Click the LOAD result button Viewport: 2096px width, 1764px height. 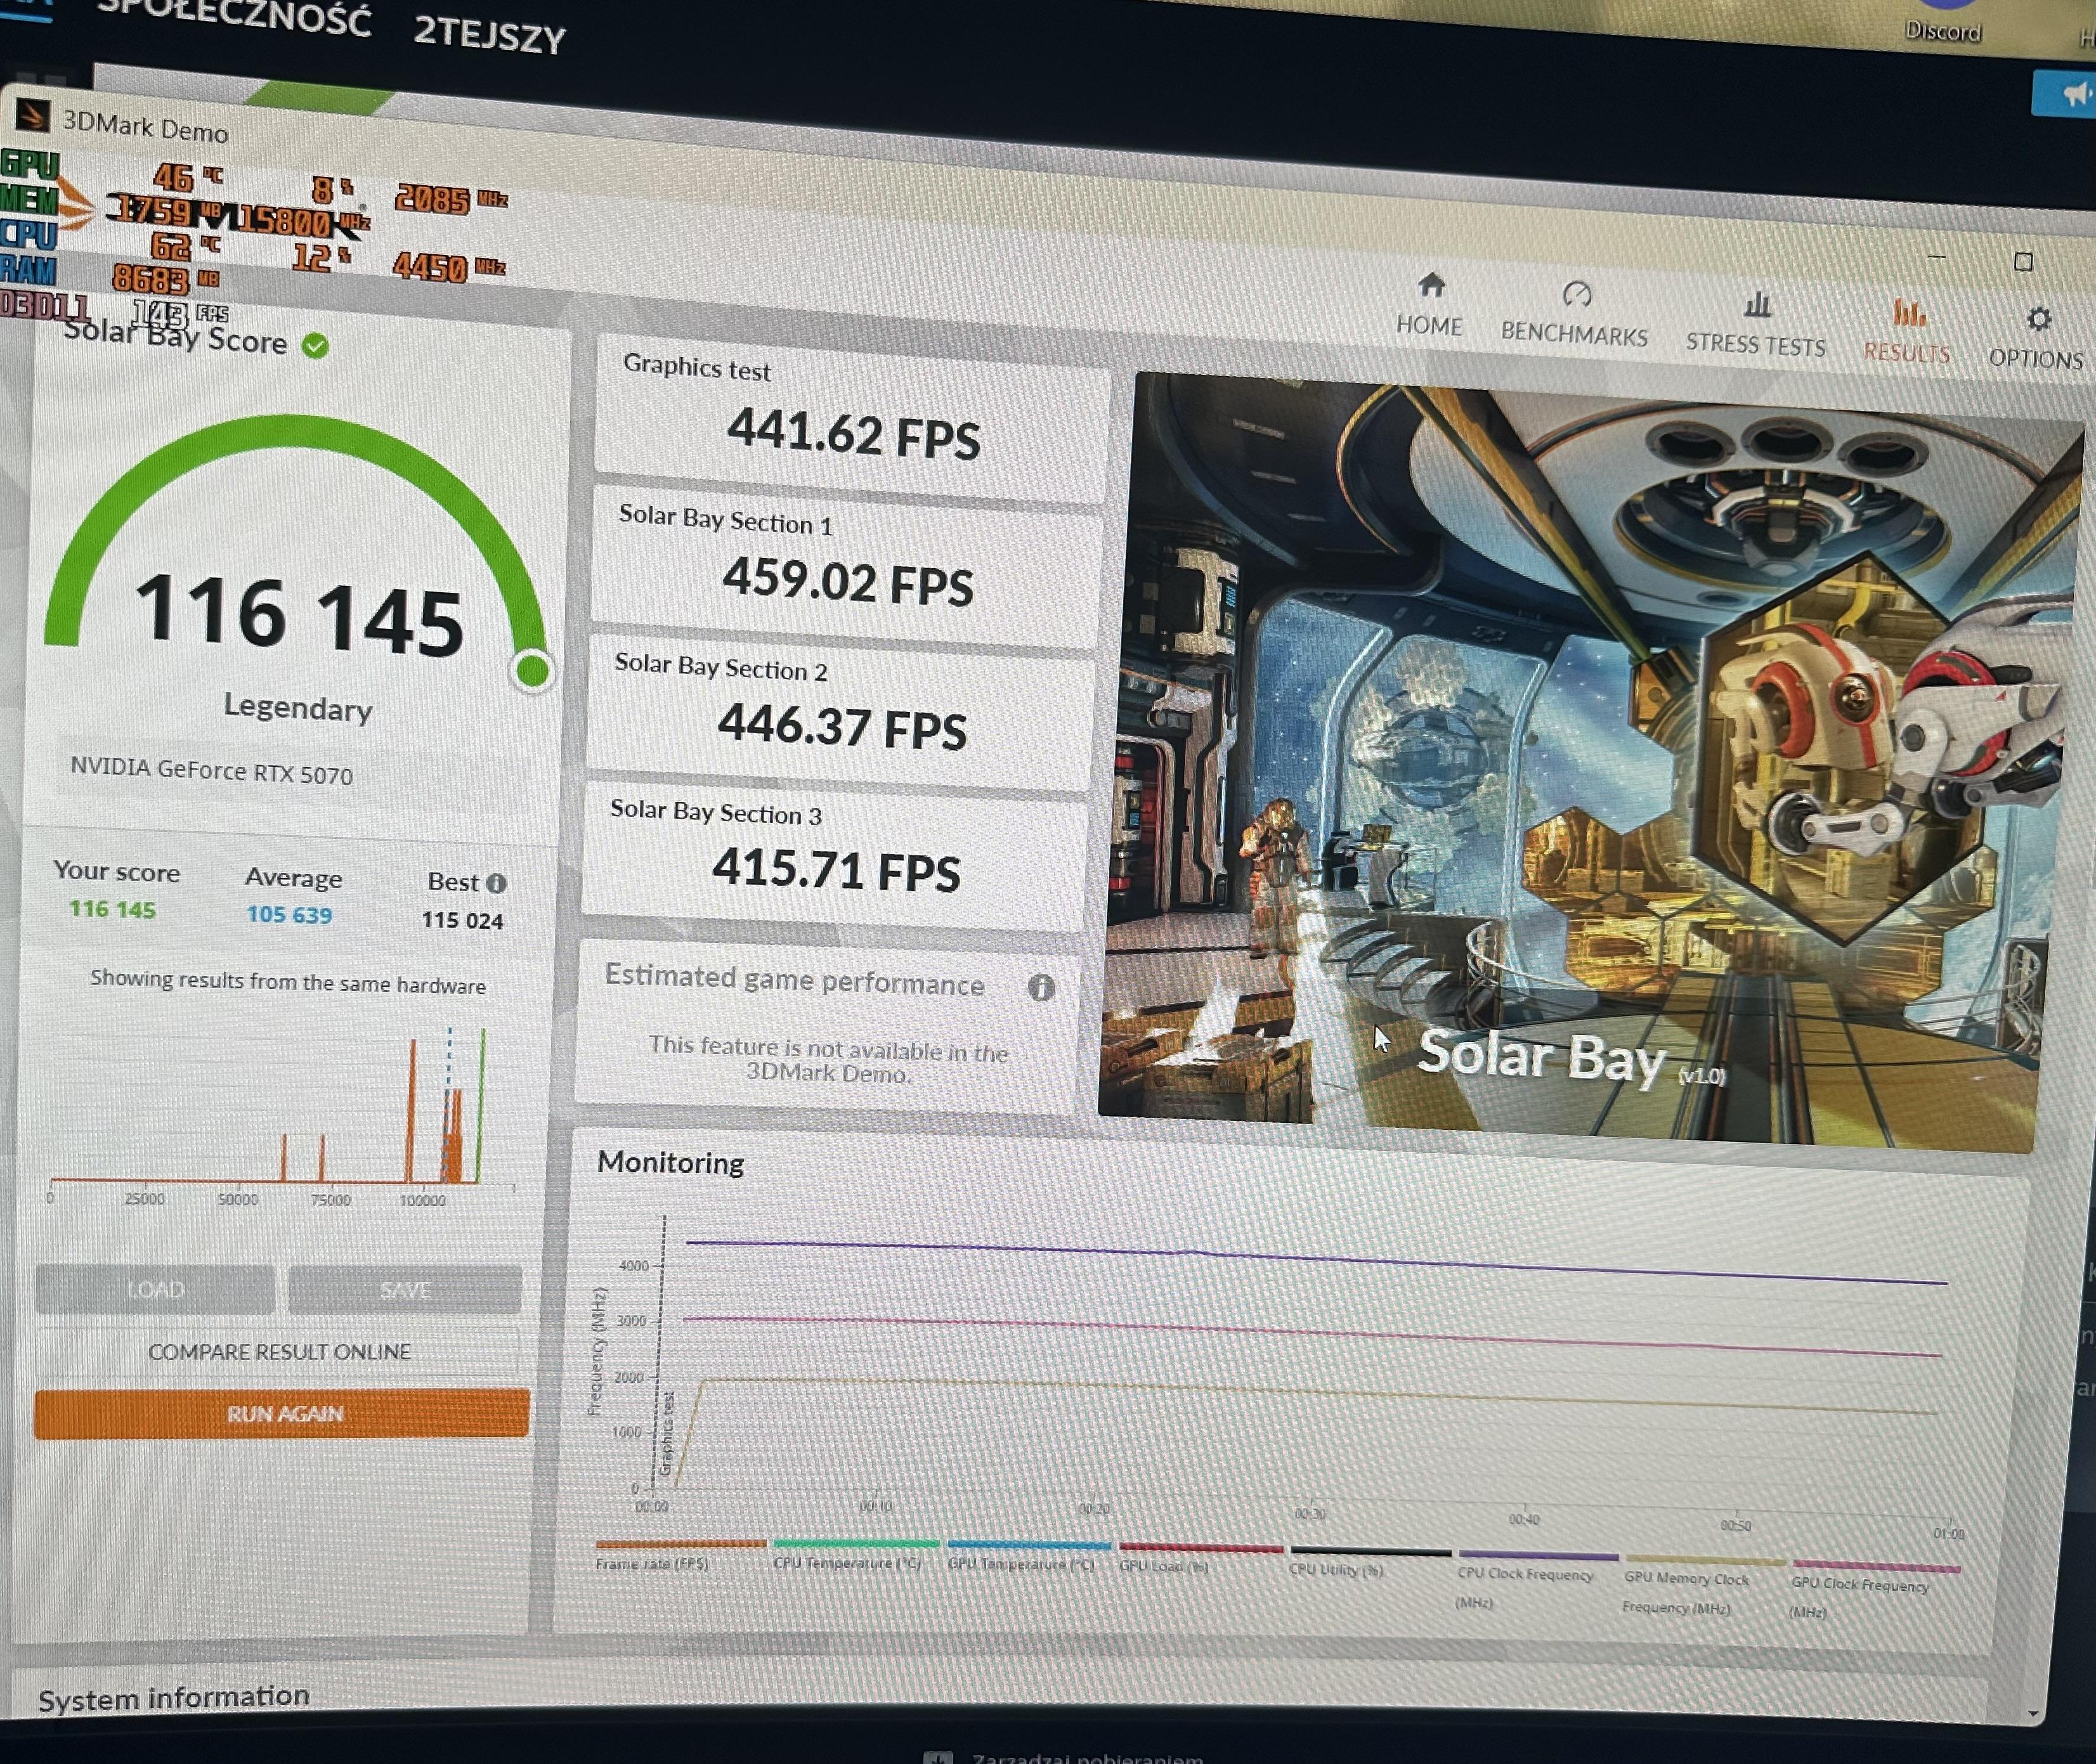155,1289
